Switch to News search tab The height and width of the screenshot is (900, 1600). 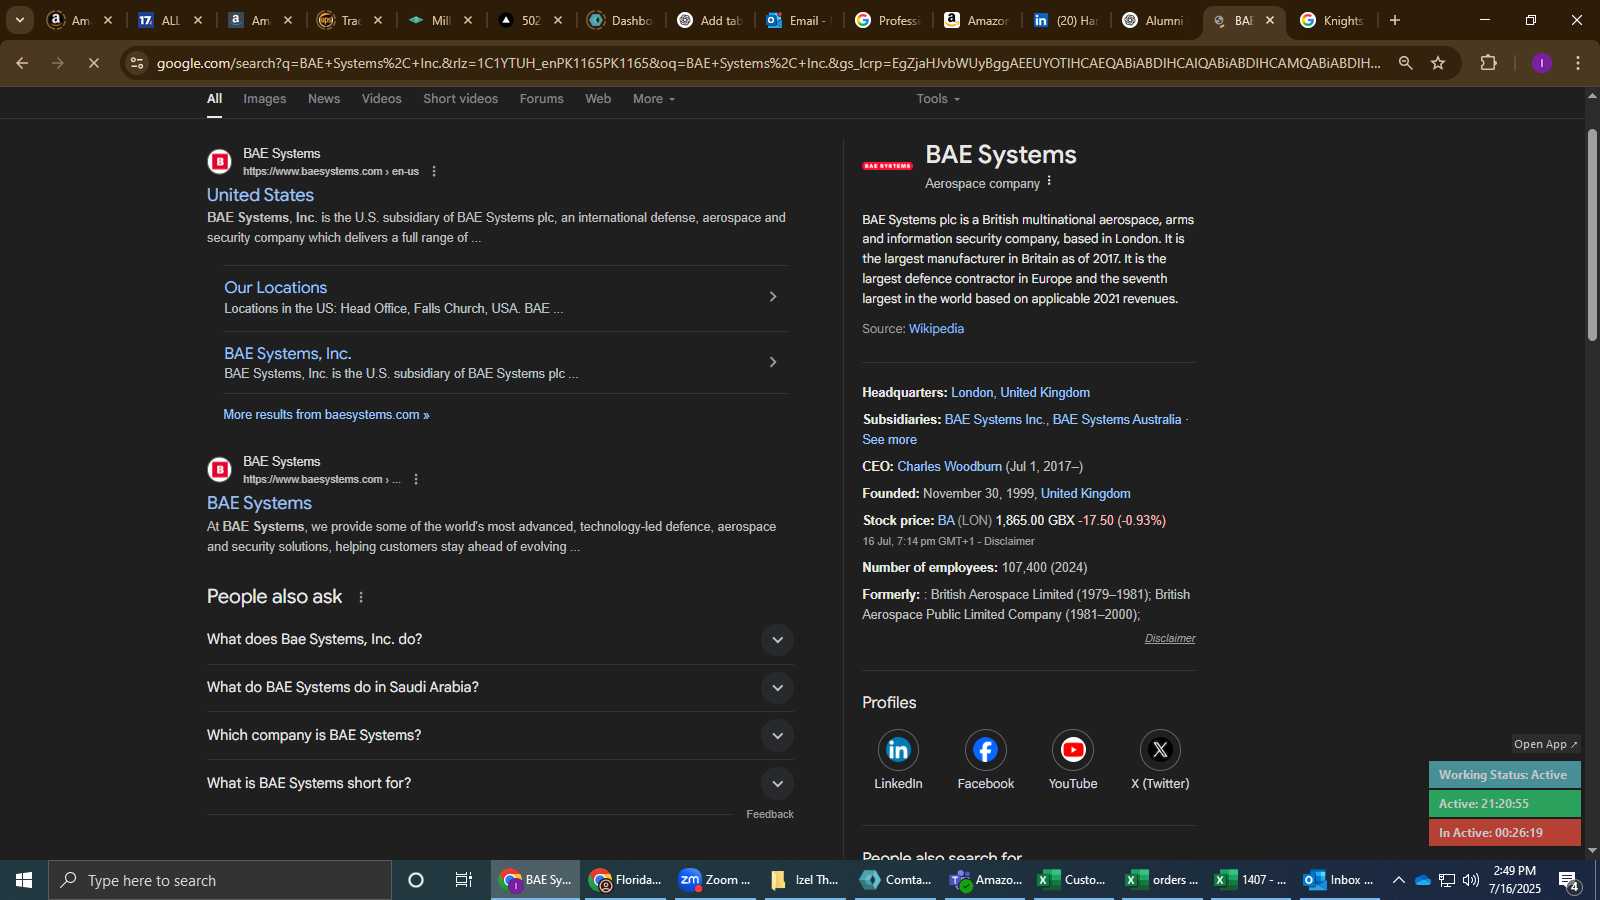(324, 99)
